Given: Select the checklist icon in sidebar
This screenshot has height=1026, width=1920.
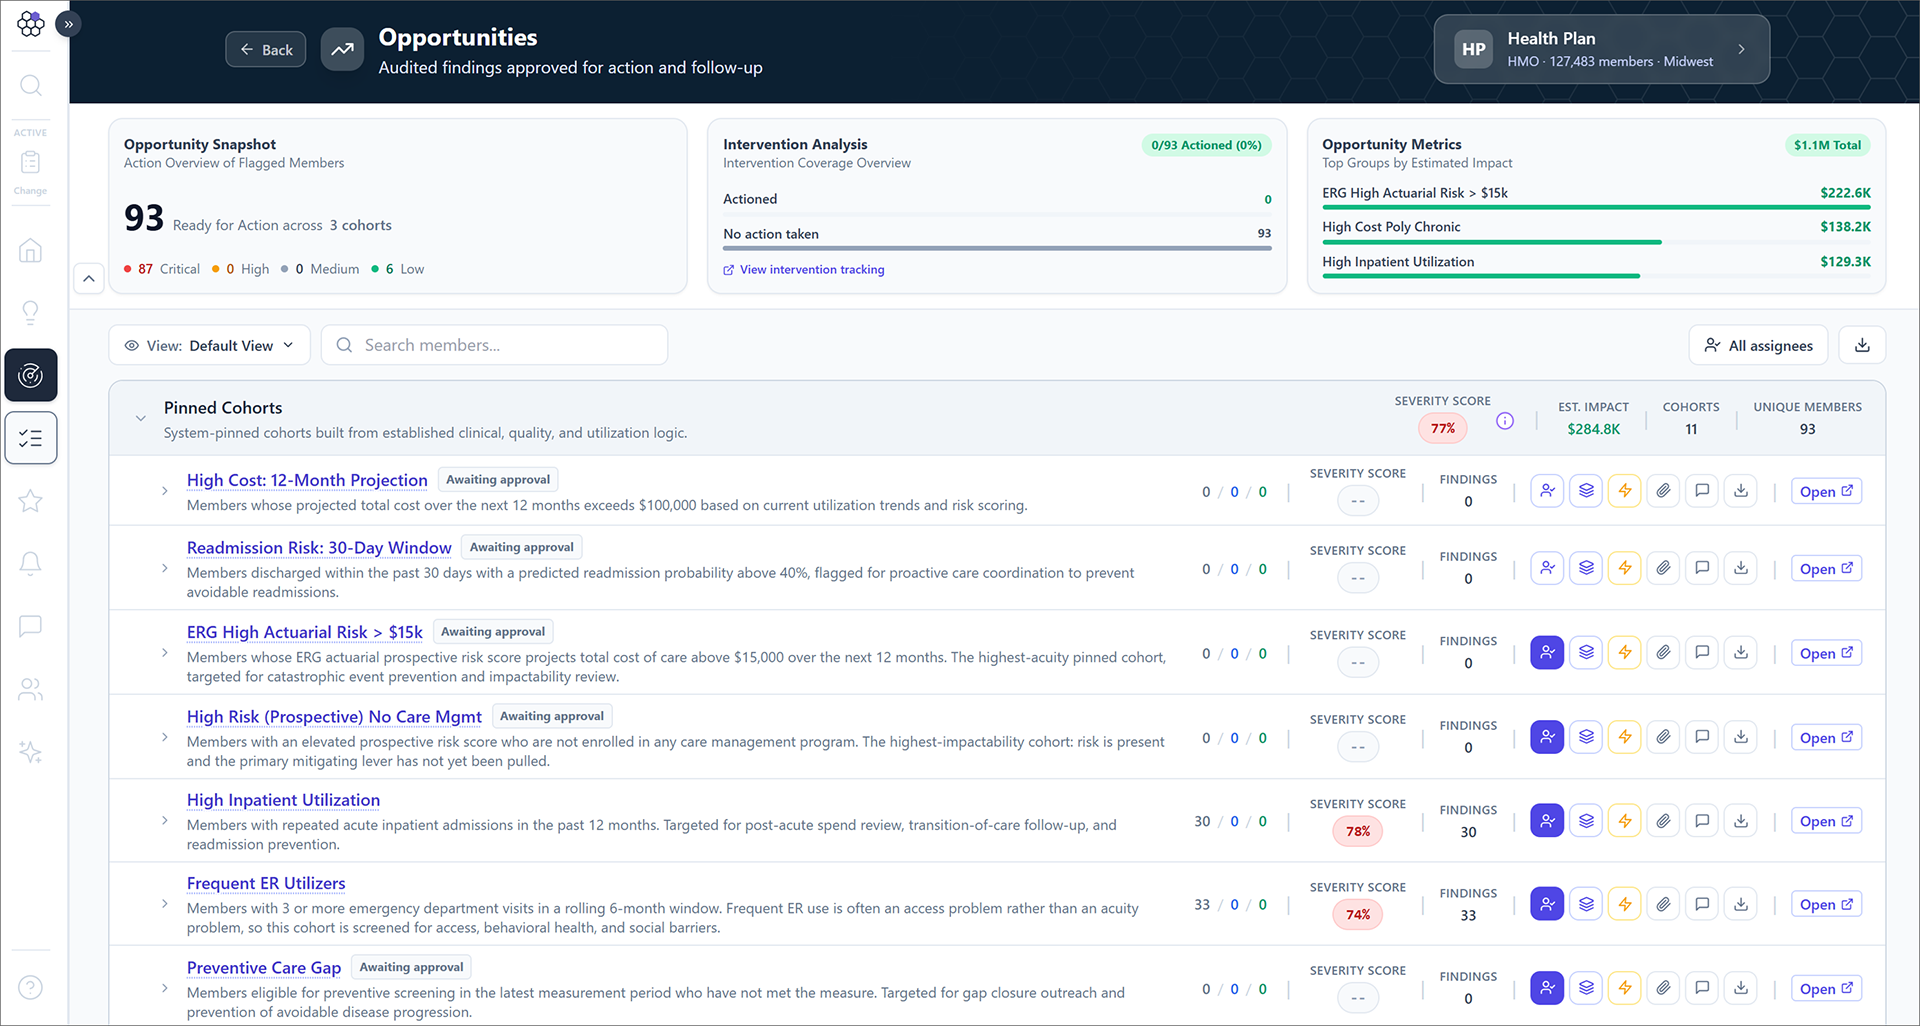Looking at the screenshot, I should [31, 438].
